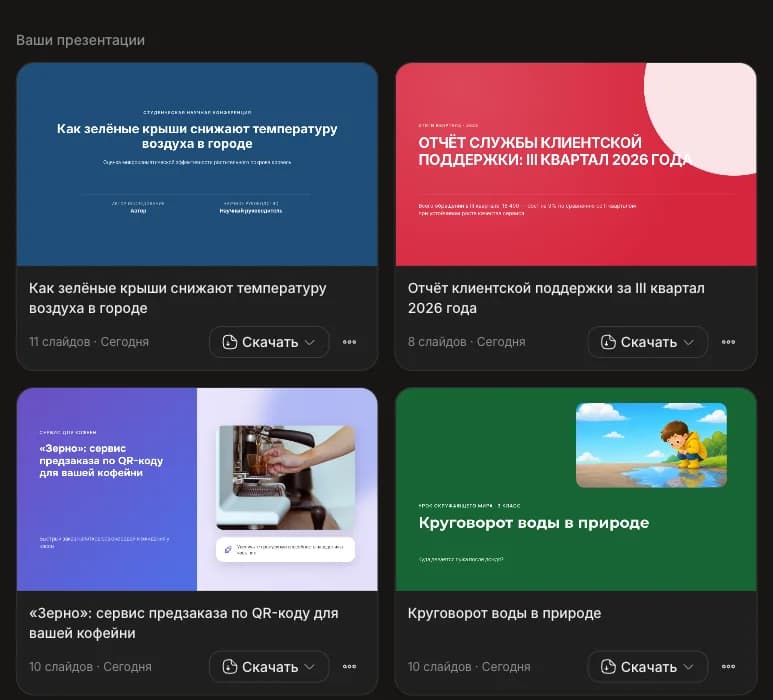This screenshot has width=773, height=700.
Task: Click the title «Зерно»: сервис предзаказа по QR-коду
Action: coord(184,623)
